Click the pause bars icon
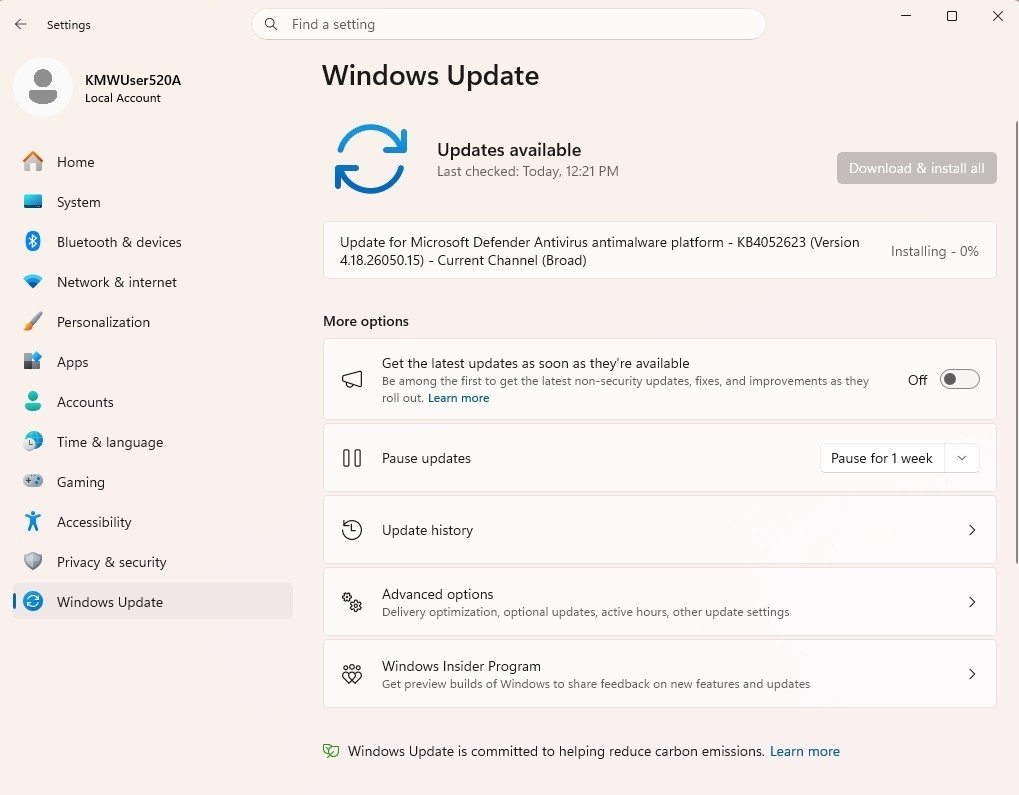The height and width of the screenshot is (795, 1019). [352, 458]
